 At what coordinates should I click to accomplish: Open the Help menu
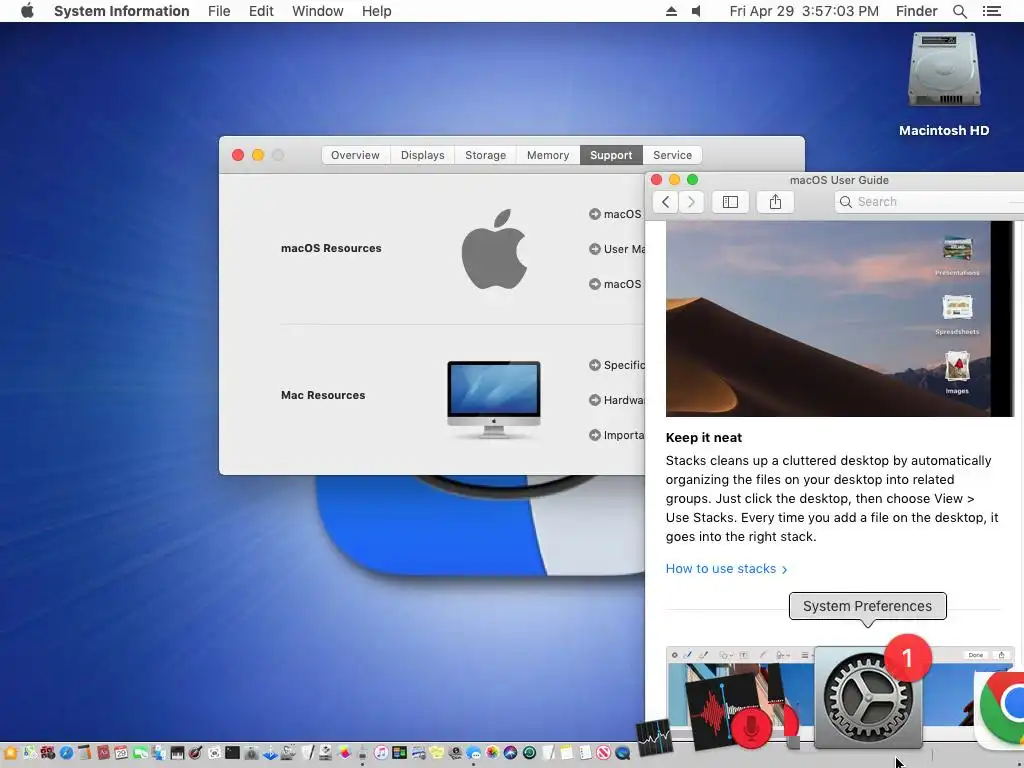(x=377, y=11)
